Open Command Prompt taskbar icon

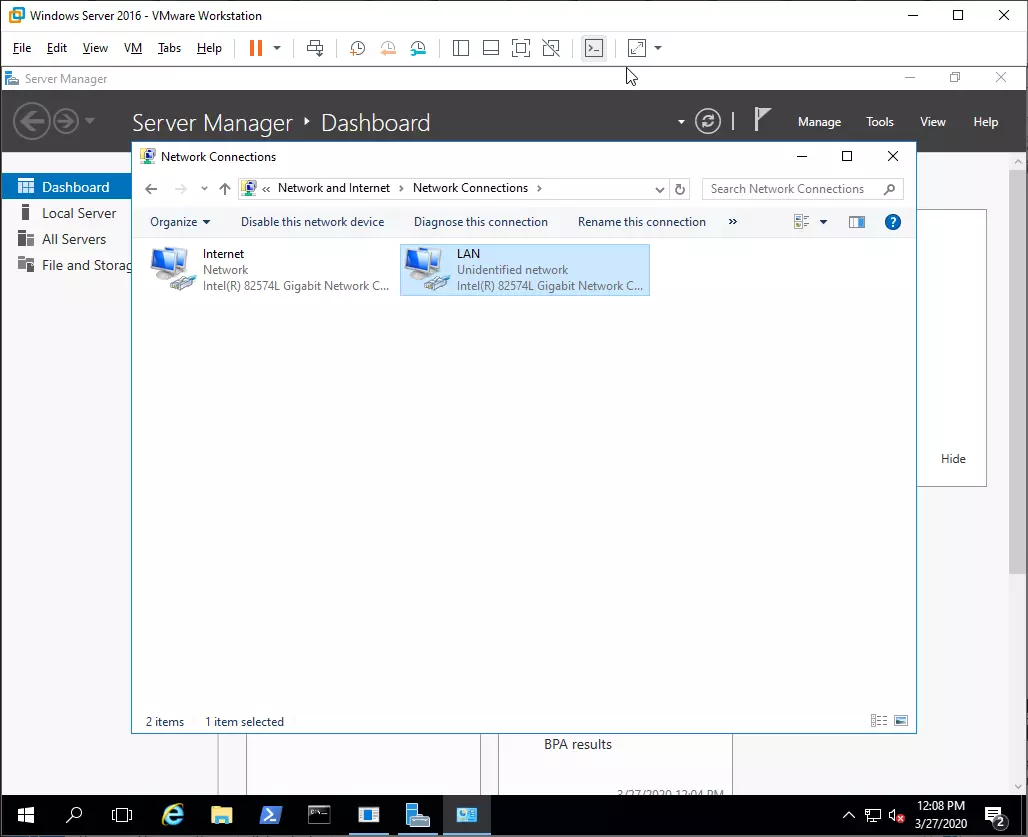click(x=319, y=815)
